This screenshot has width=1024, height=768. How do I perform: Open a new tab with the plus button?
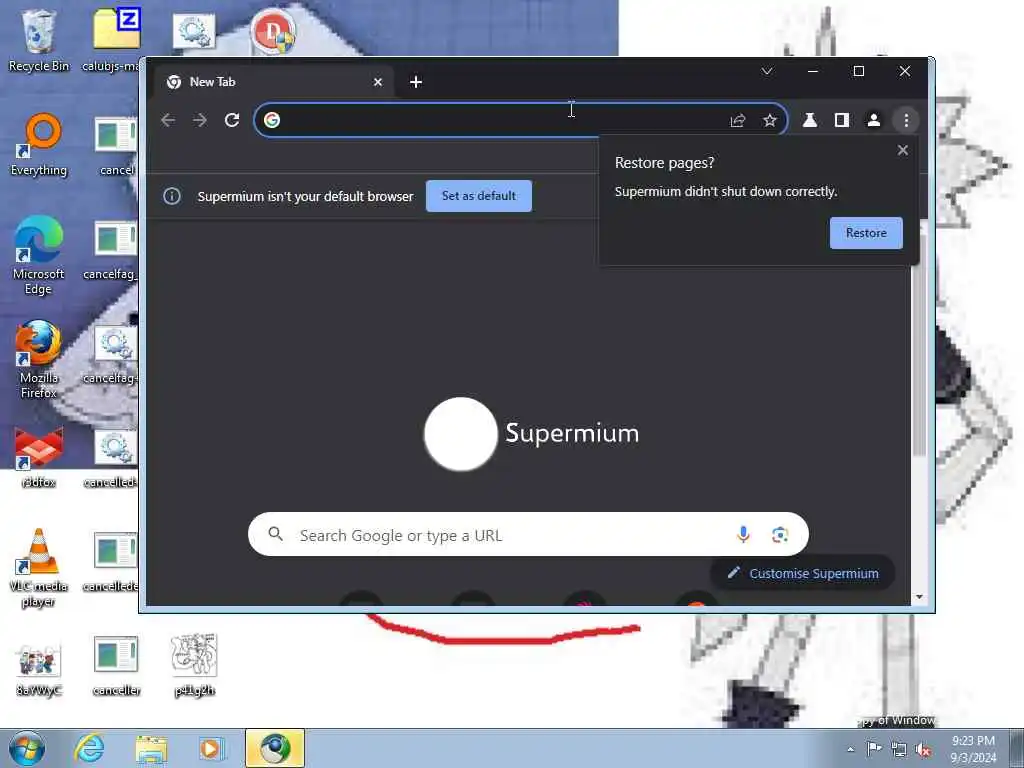pyautogui.click(x=416, y=82)
